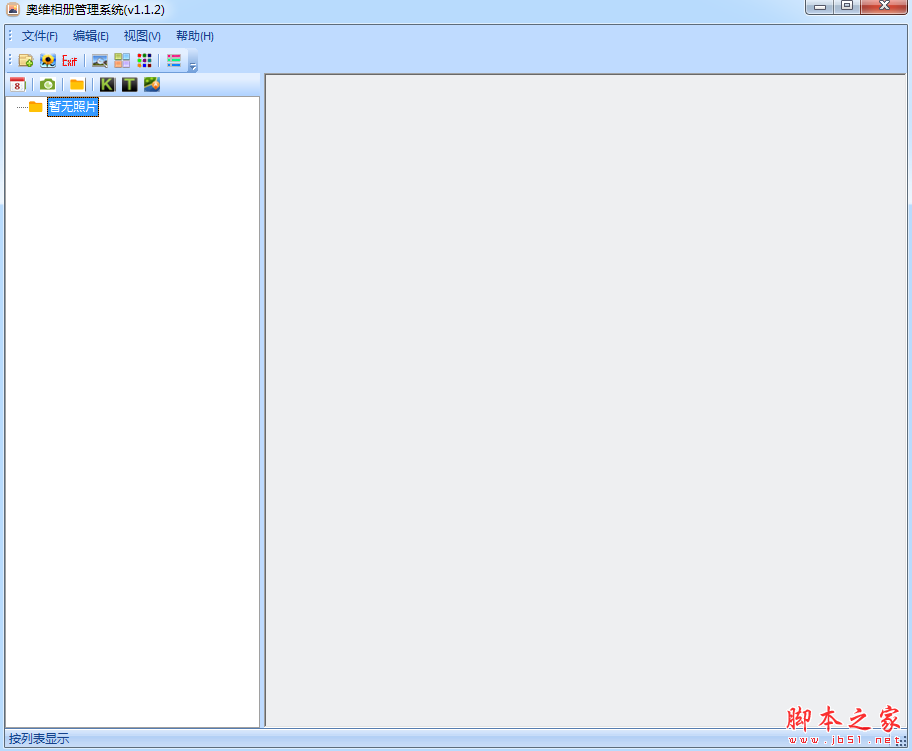Image resolution: width=912 pixels, height=751 pixels.
Task: Open the 编辑(E) menu
Action: click(x=91, y=36)
